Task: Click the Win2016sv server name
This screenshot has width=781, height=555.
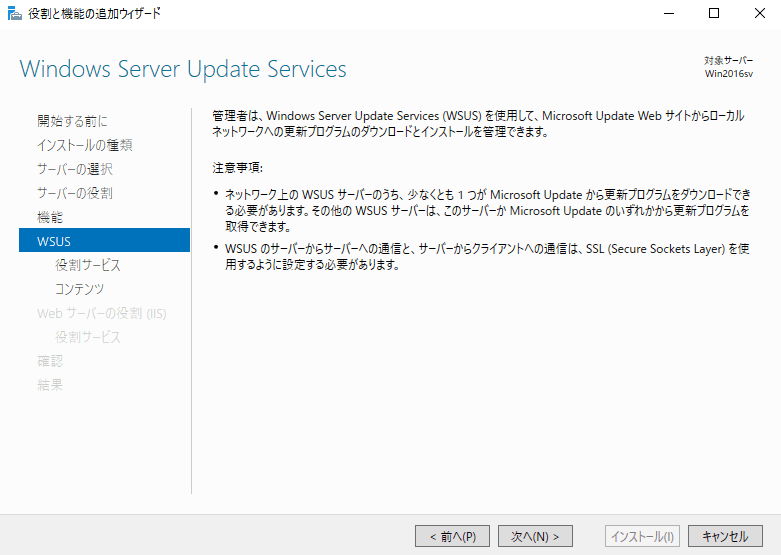Action: click(x=729, y=74)
